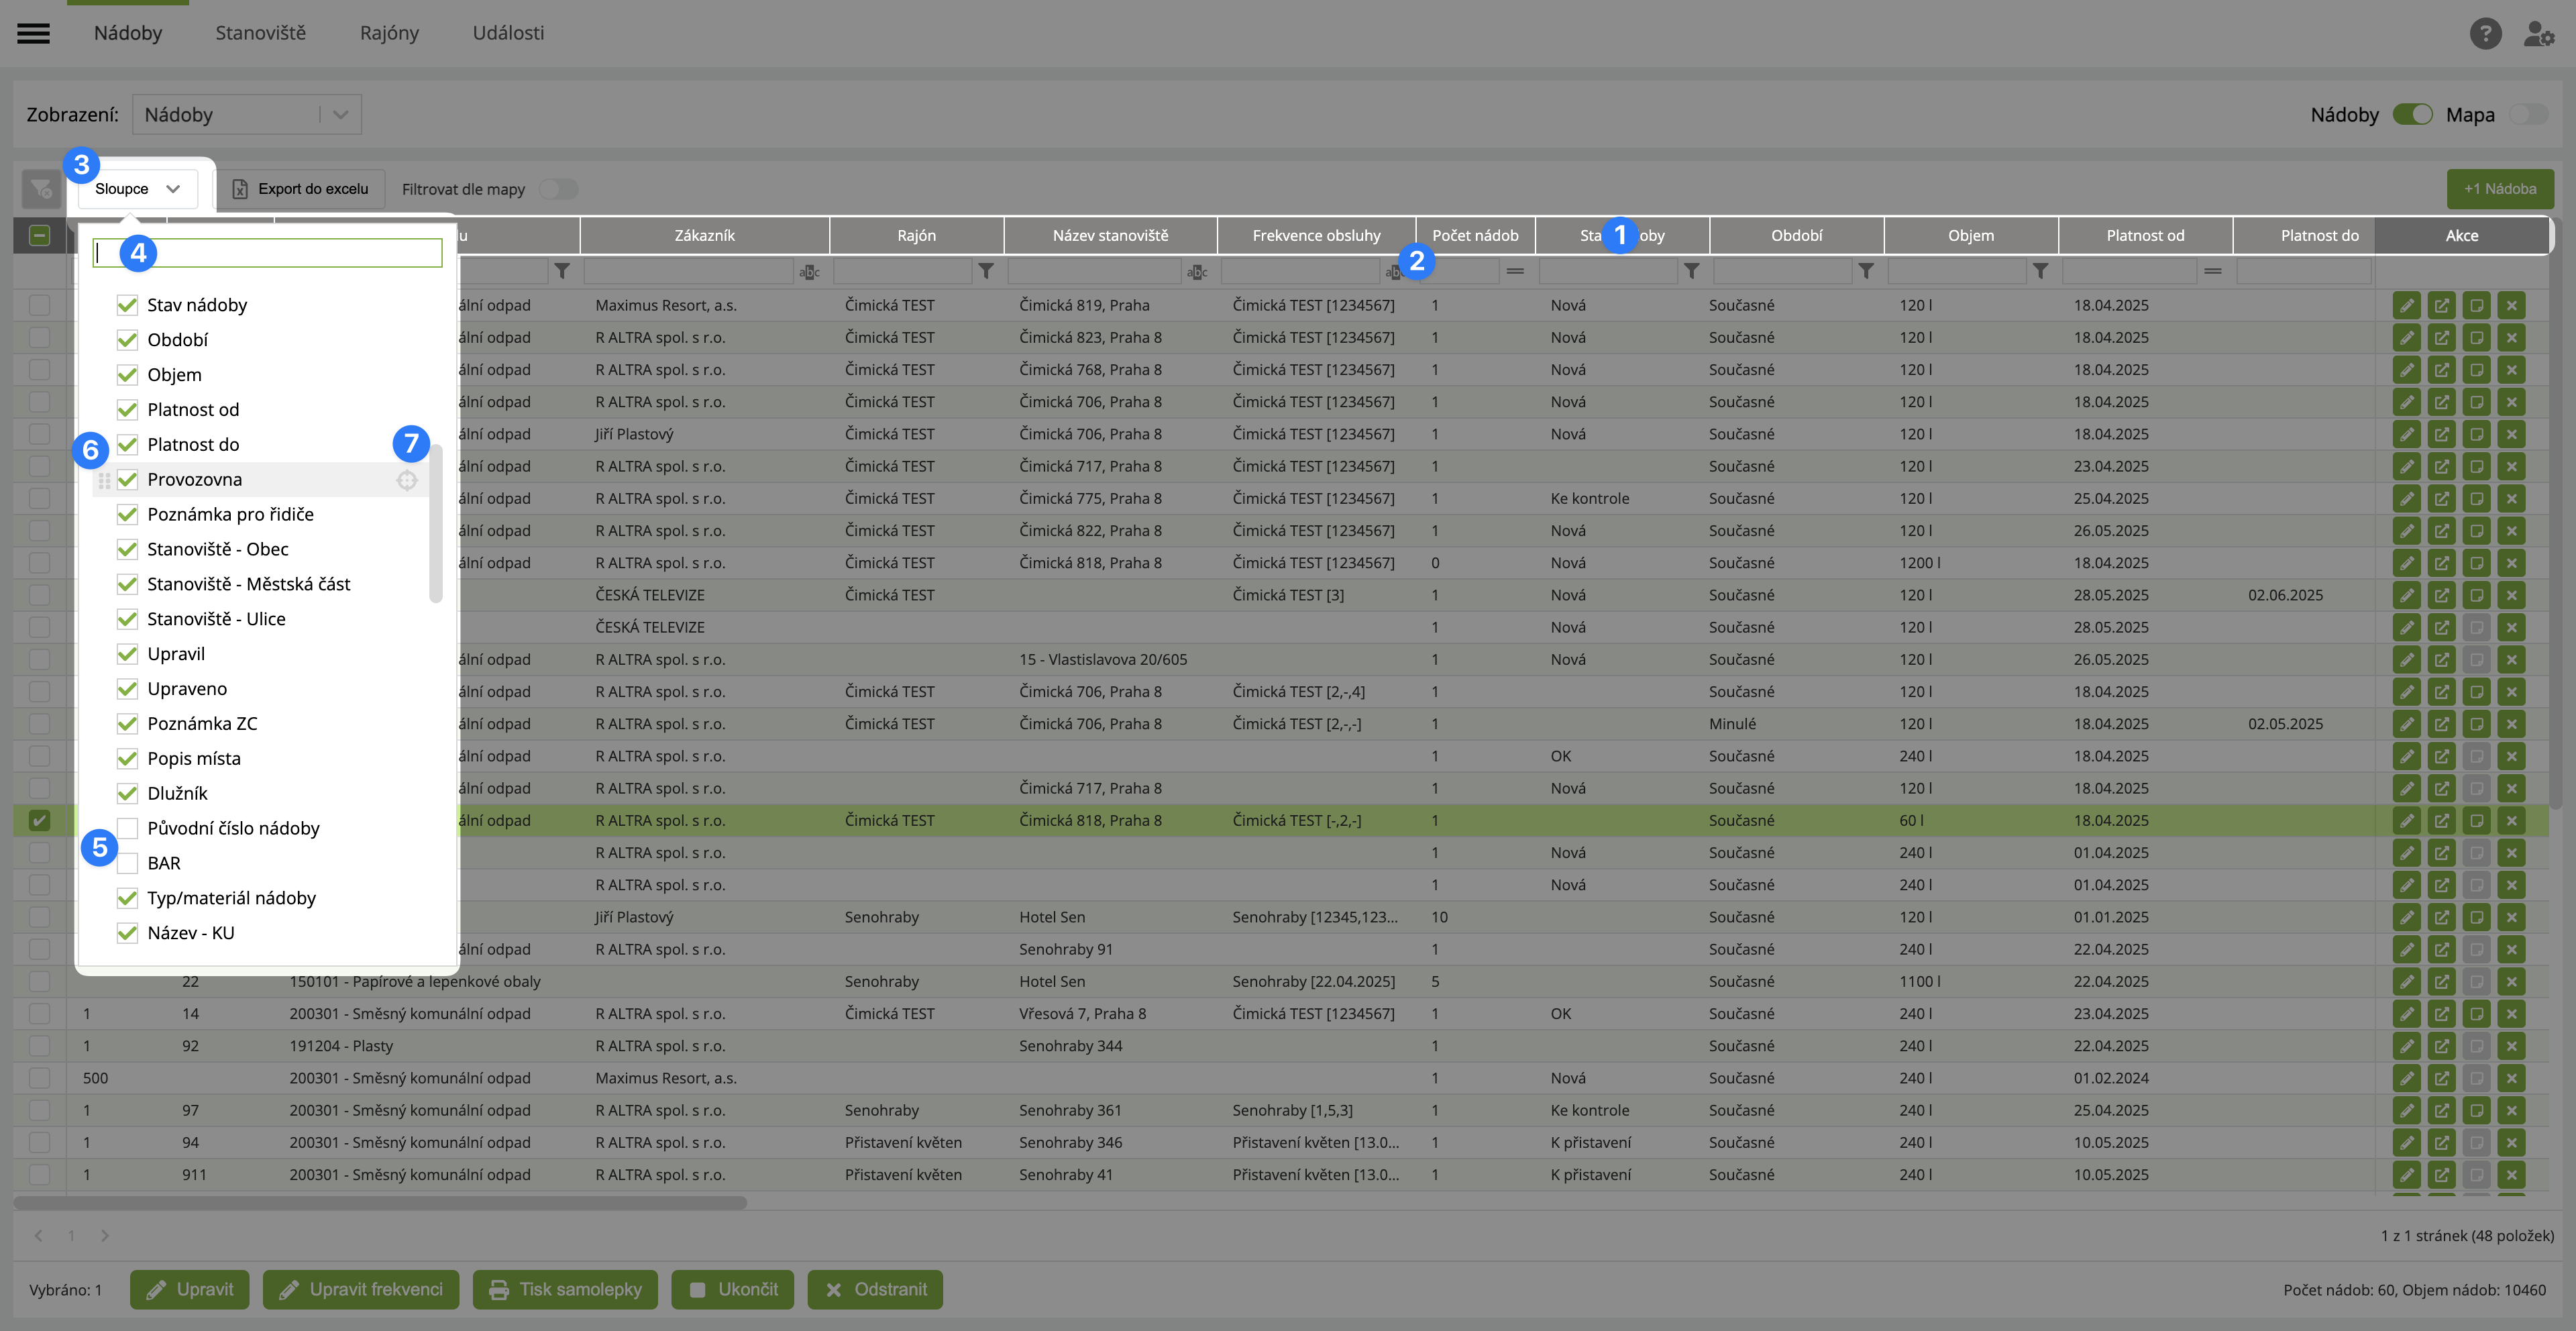This screenshot has width=2576, height=1331.
Task: Click the hamburger menu icon
Action: [33, 33]
